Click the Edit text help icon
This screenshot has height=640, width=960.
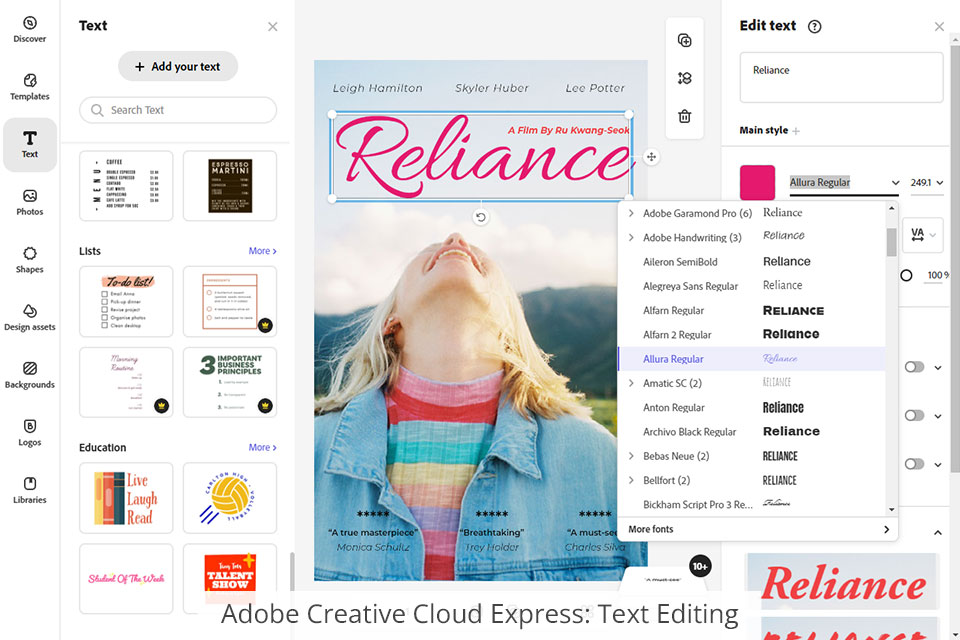814,26
